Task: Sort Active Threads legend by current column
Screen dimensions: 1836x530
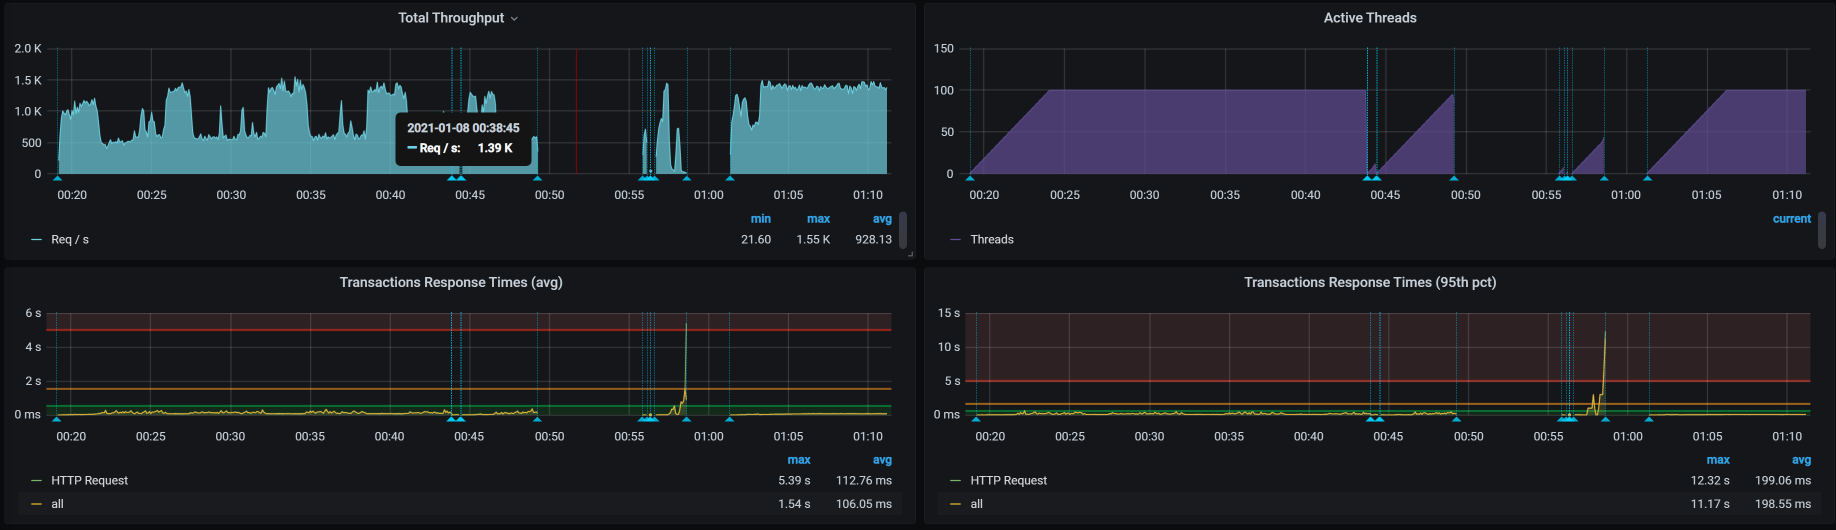Action: click(x=1791, y=219)
